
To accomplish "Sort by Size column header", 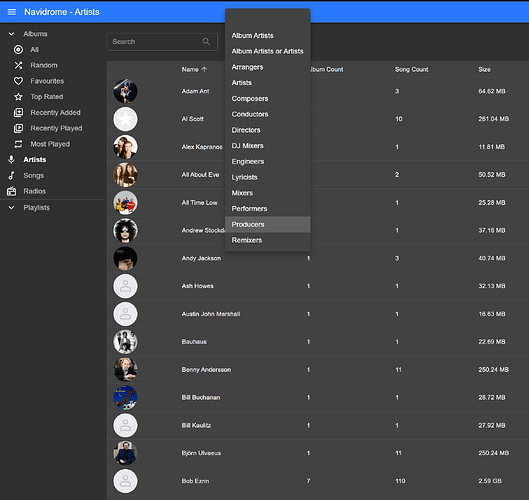I will [484, 70].
